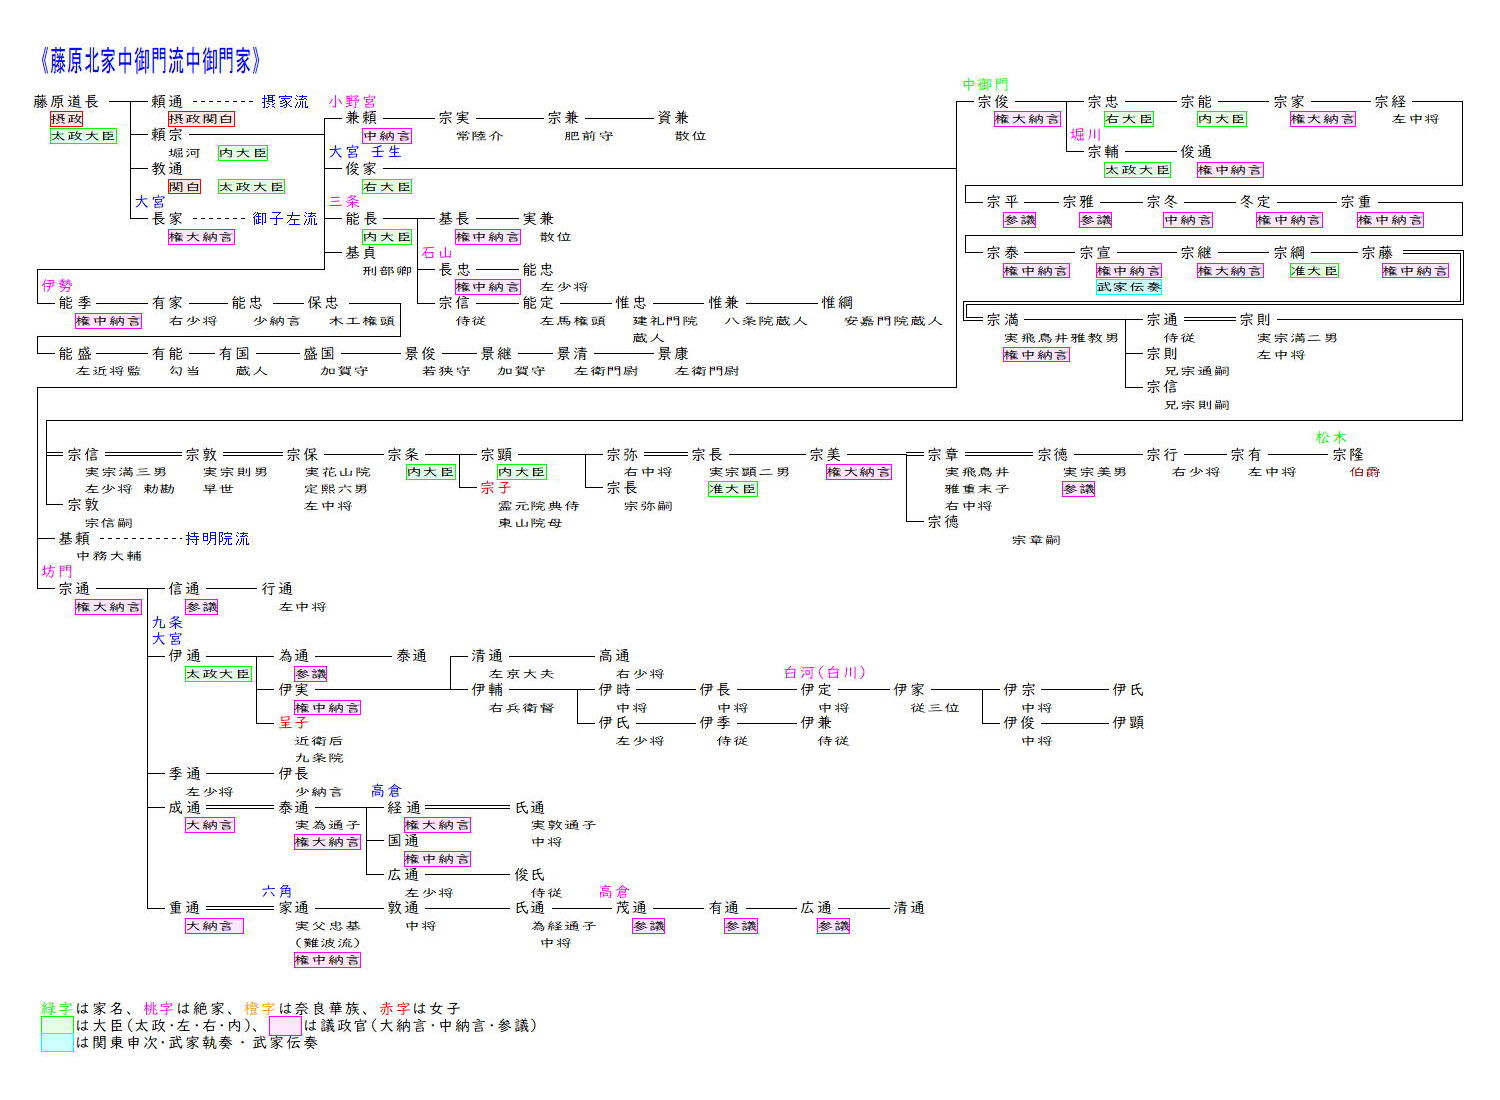Follow the blue 持明院流 branch link
This screenshot has width=1500, height=1100.
point(217,538)
